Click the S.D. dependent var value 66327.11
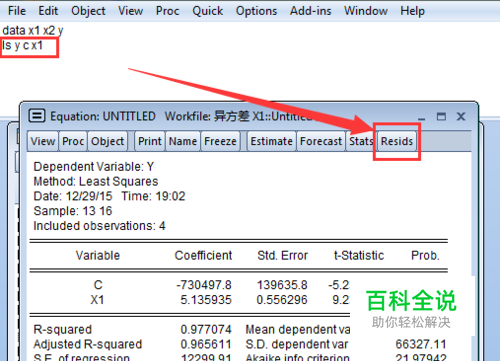This screenshot has height=361, width=500. tap(421, 344)
